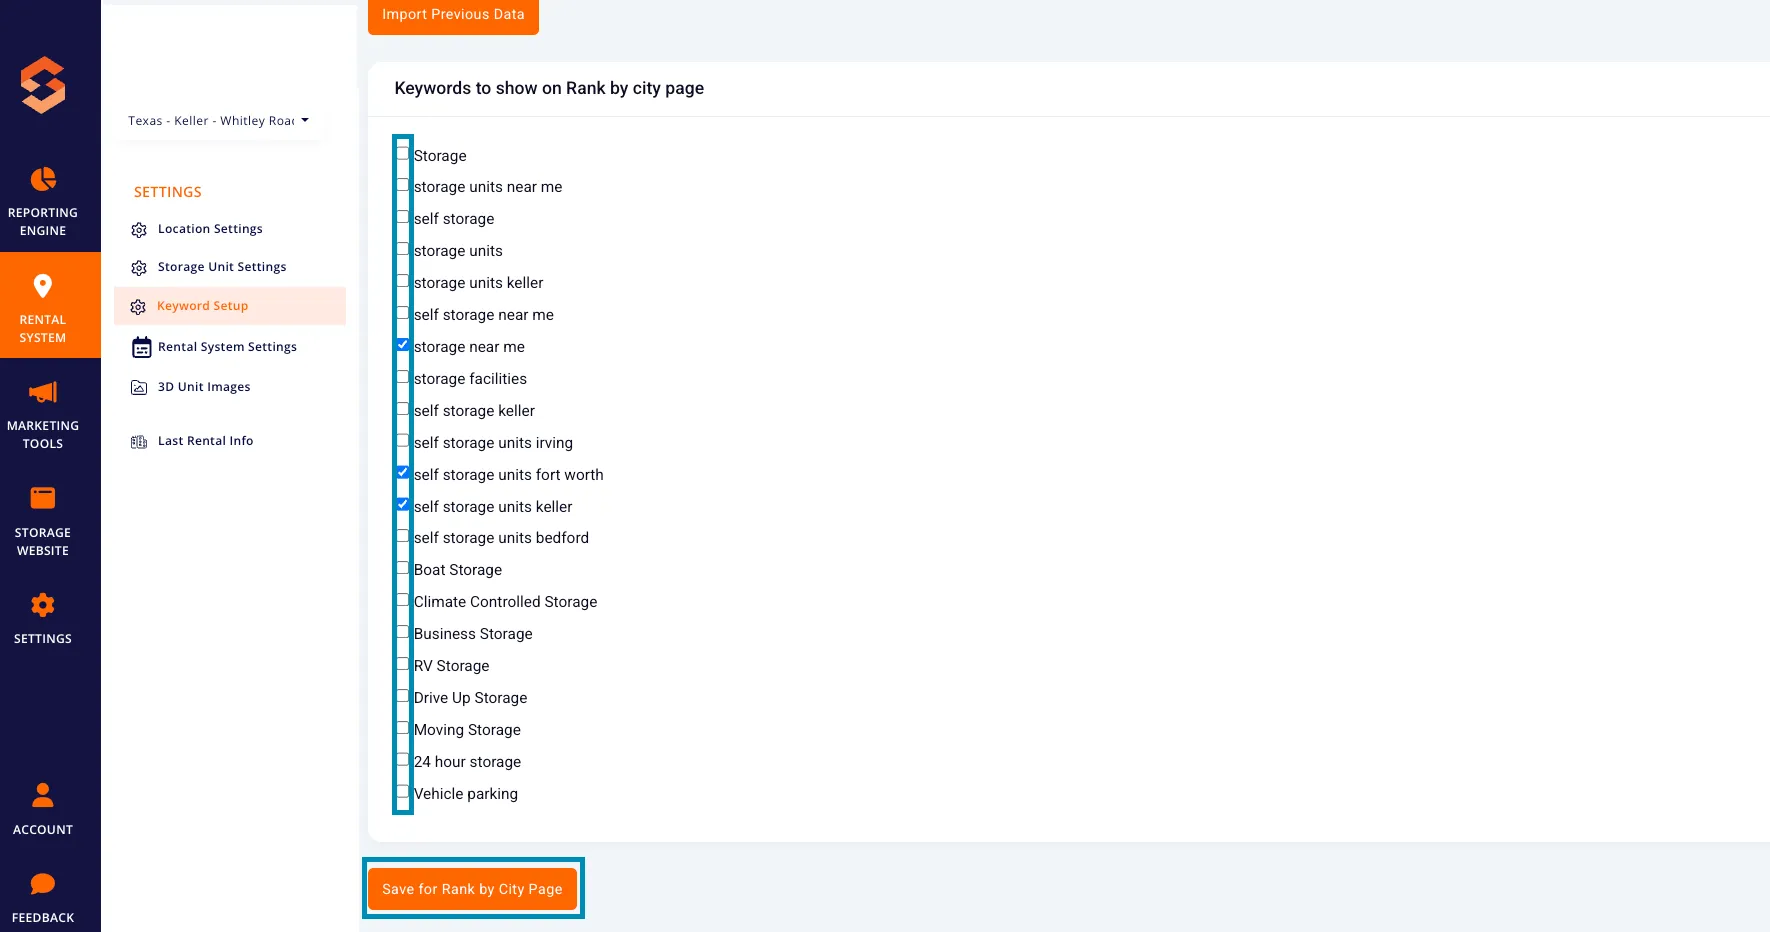Open Reporting Engine pie chart icon
This screenshot has width=1770, height=932.
[43, 179]
